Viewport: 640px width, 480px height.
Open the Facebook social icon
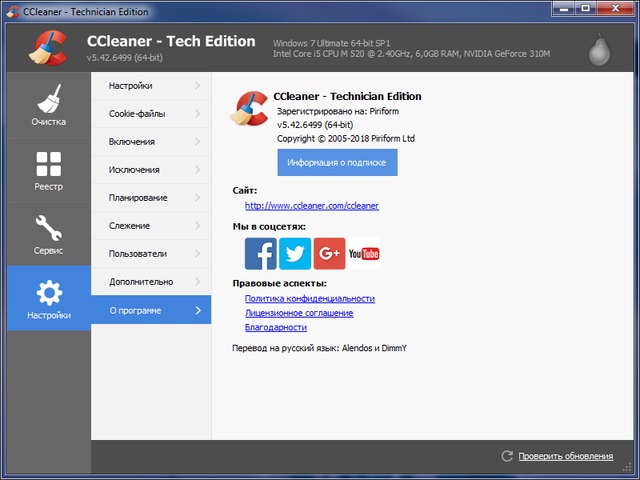click(261, 254)
